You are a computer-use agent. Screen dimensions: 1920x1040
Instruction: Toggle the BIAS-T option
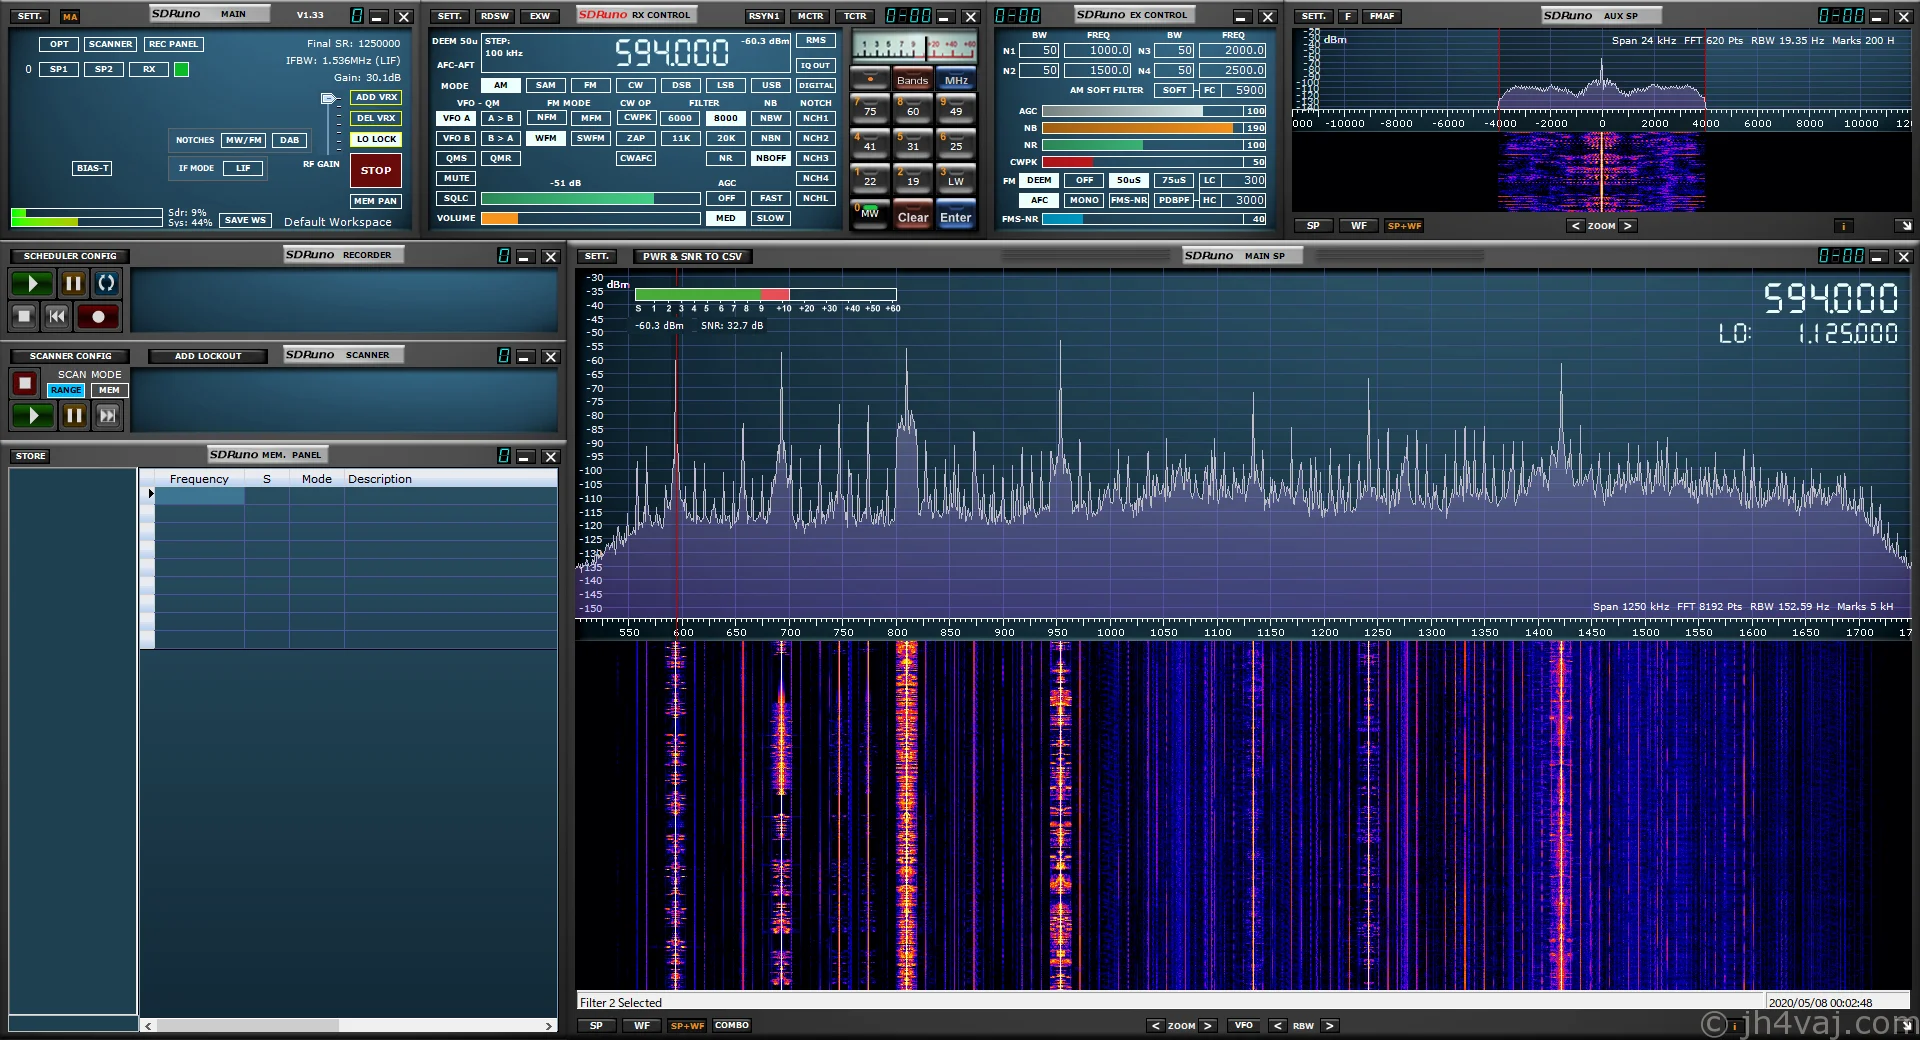pyautogui.click(x=92, y=168)
